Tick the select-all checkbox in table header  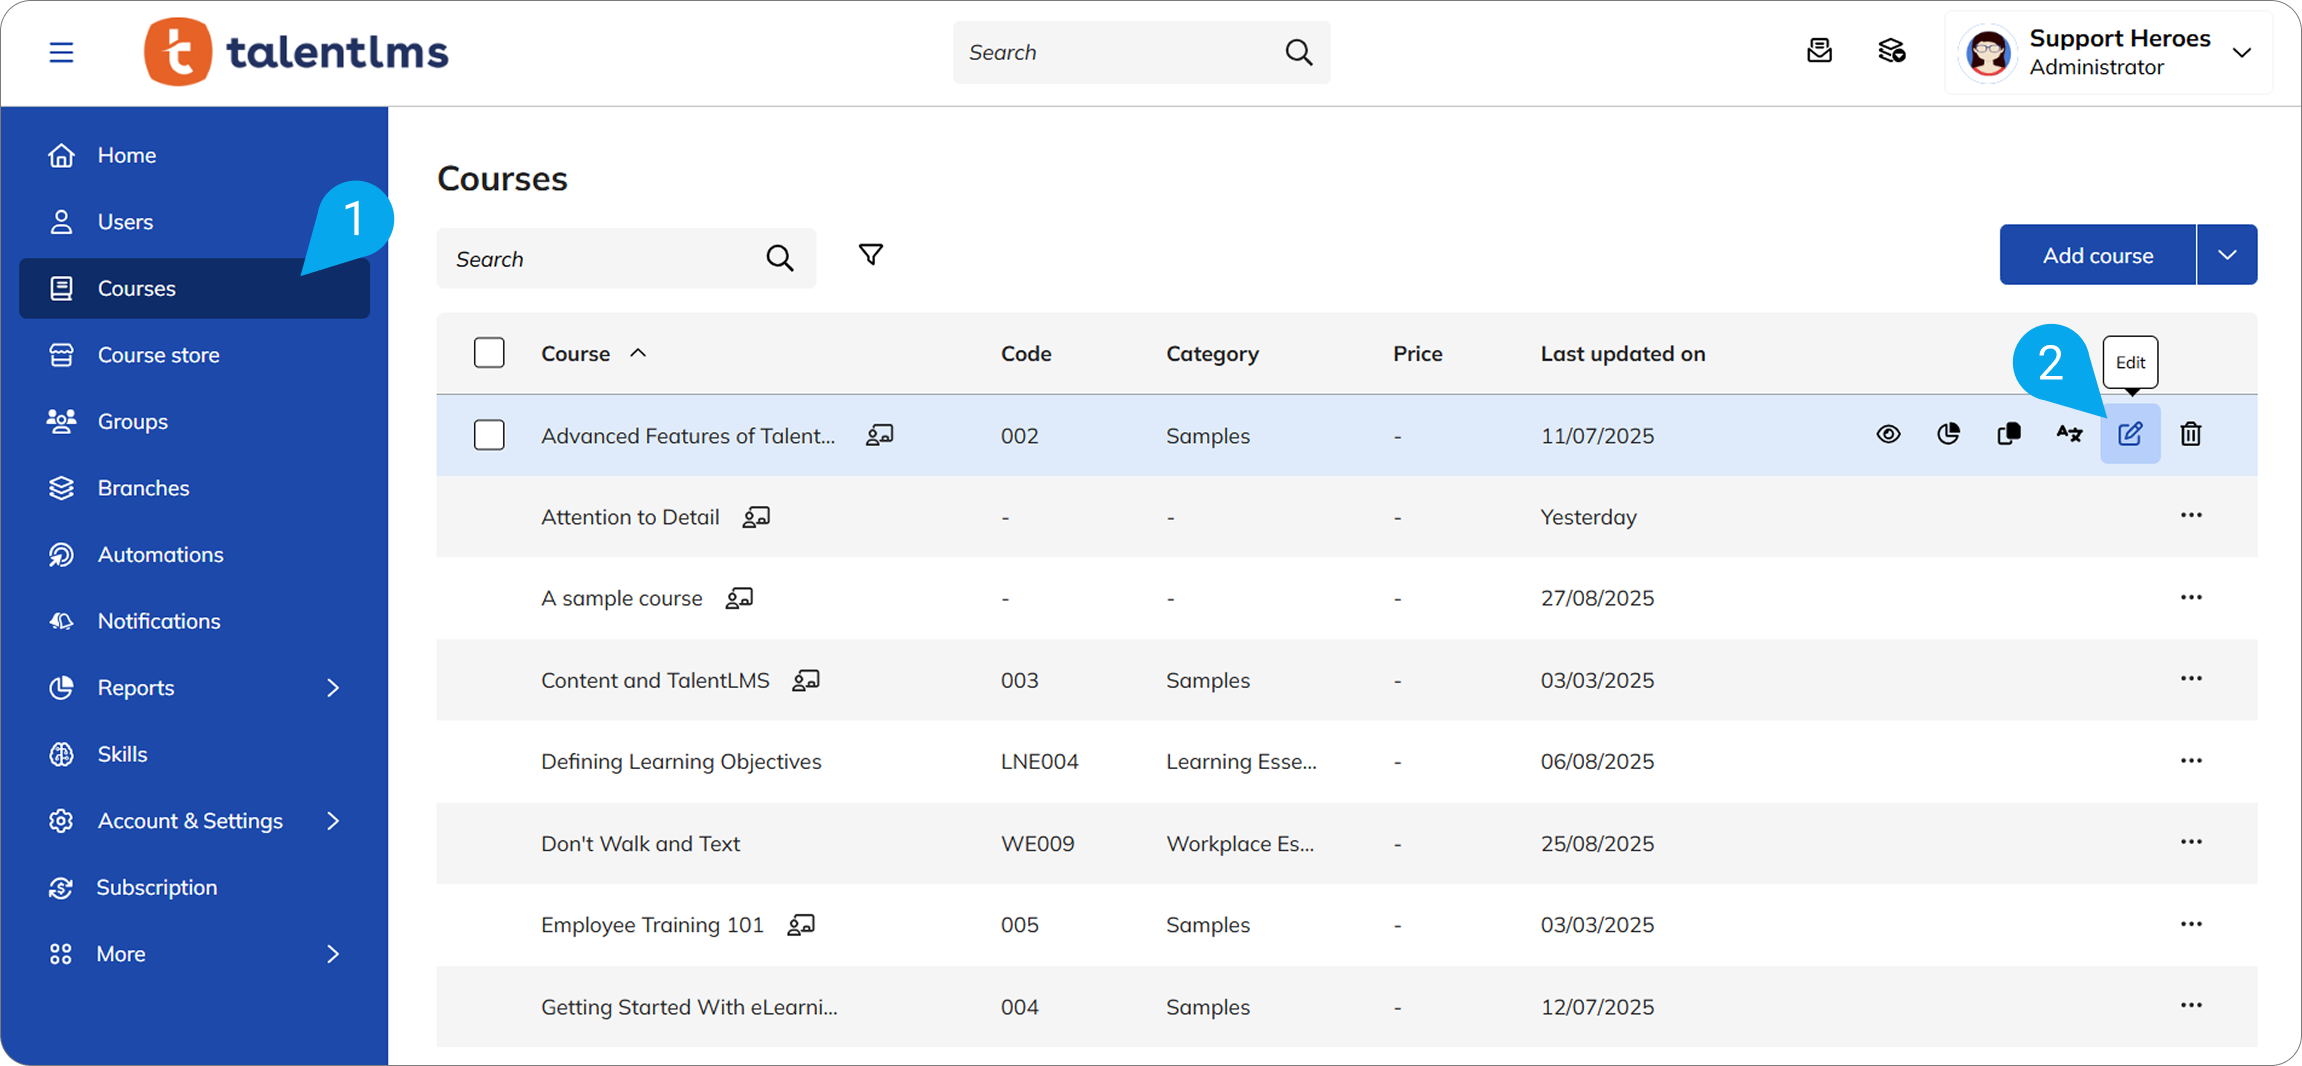pos(489,353)
